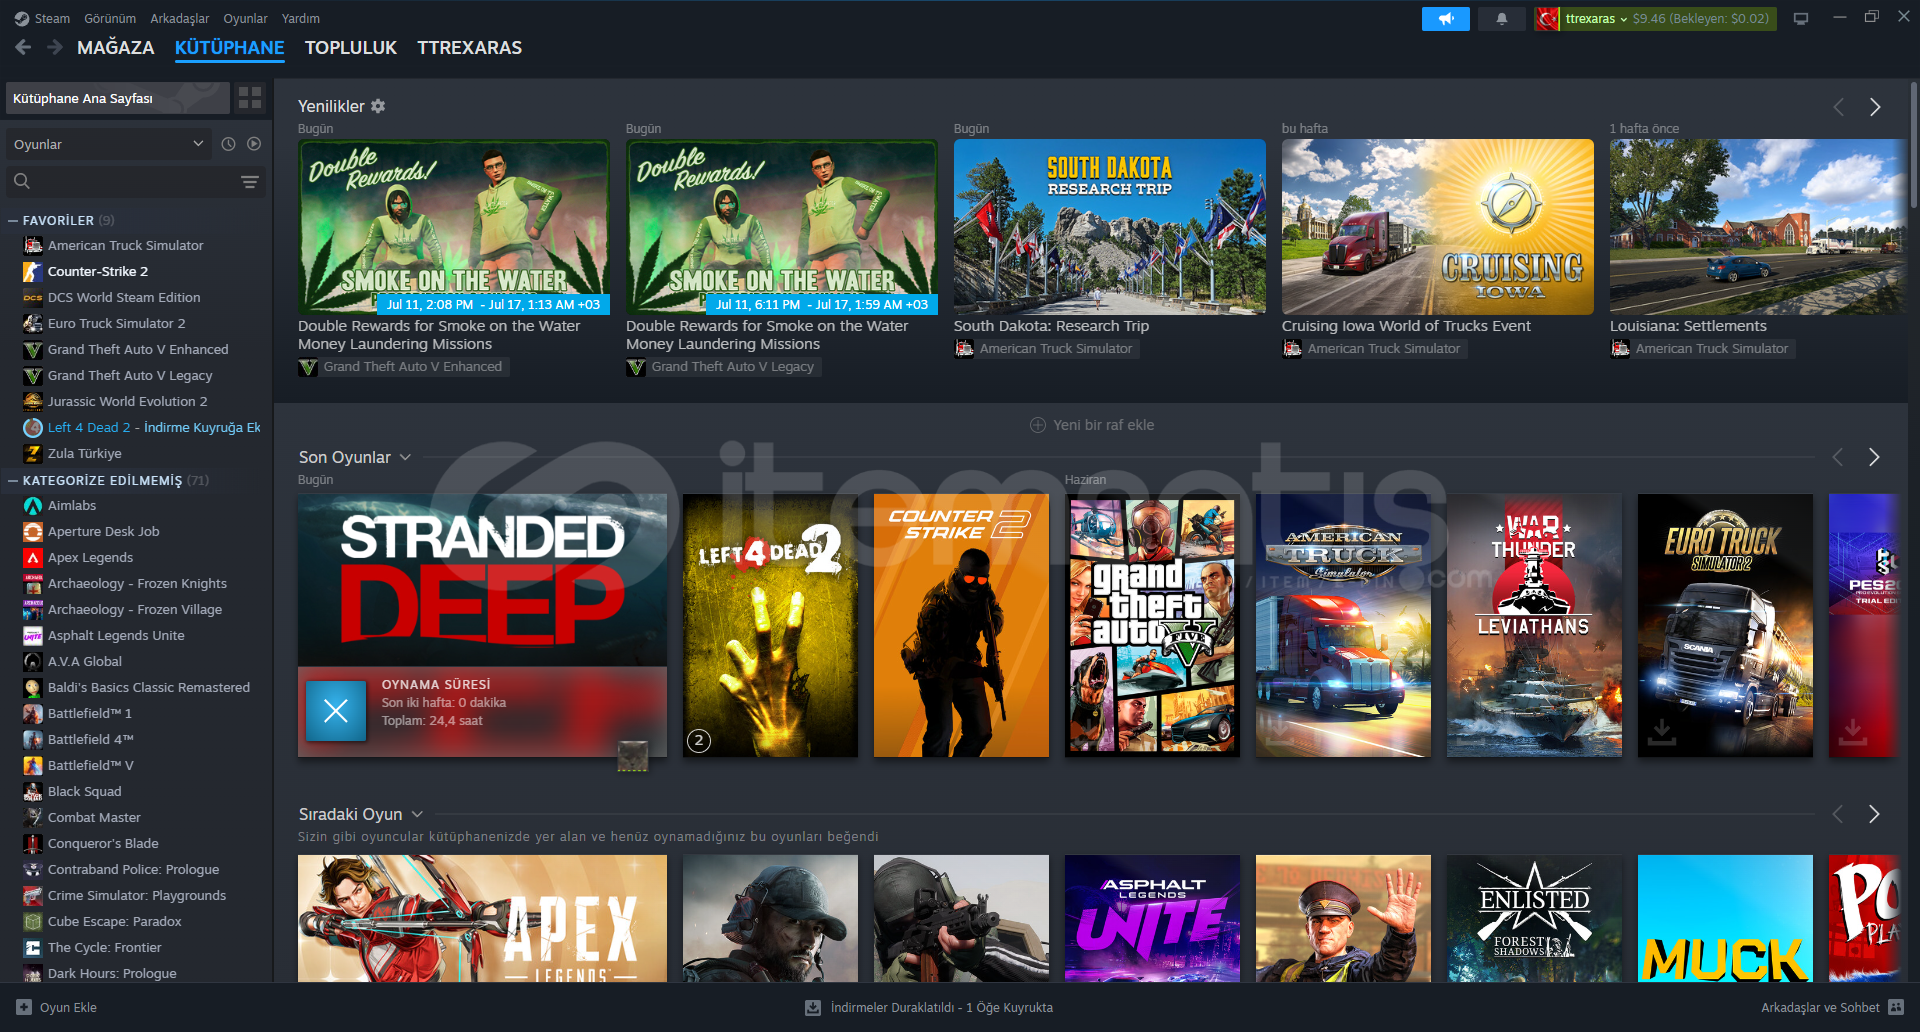Open Arkadaşlar ve Sohbet
This screenshot has height=1032, width=1920.
tap(1820, 1007)
